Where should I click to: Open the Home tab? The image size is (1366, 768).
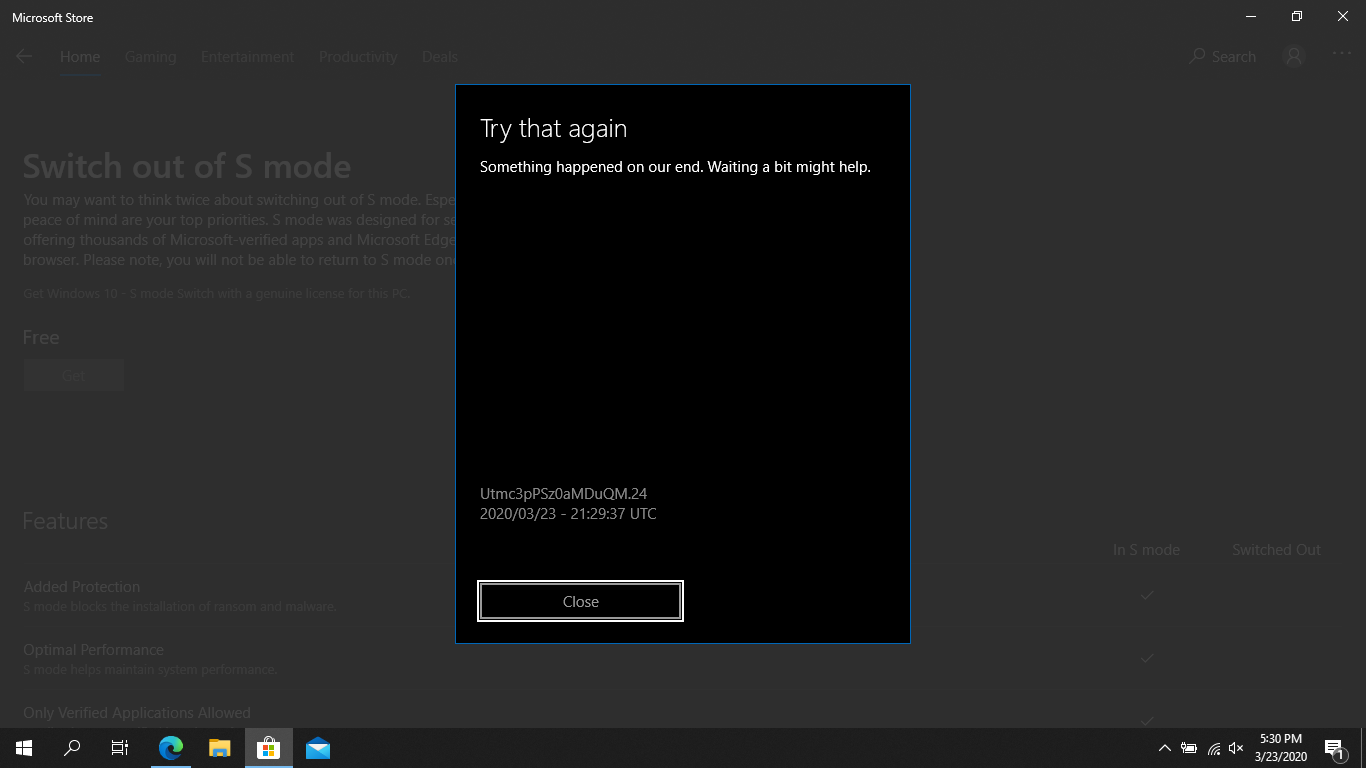point(80,57)
